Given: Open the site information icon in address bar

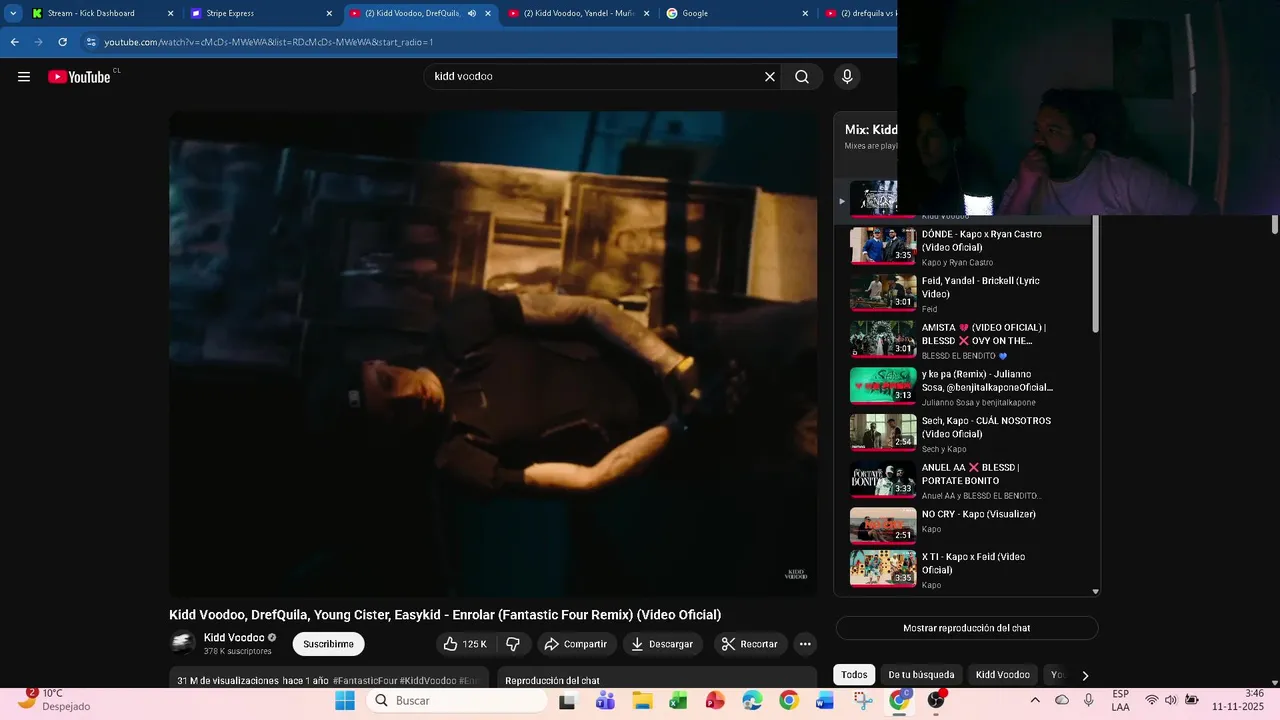Looking at the screenshot, I should coord(91,42).
